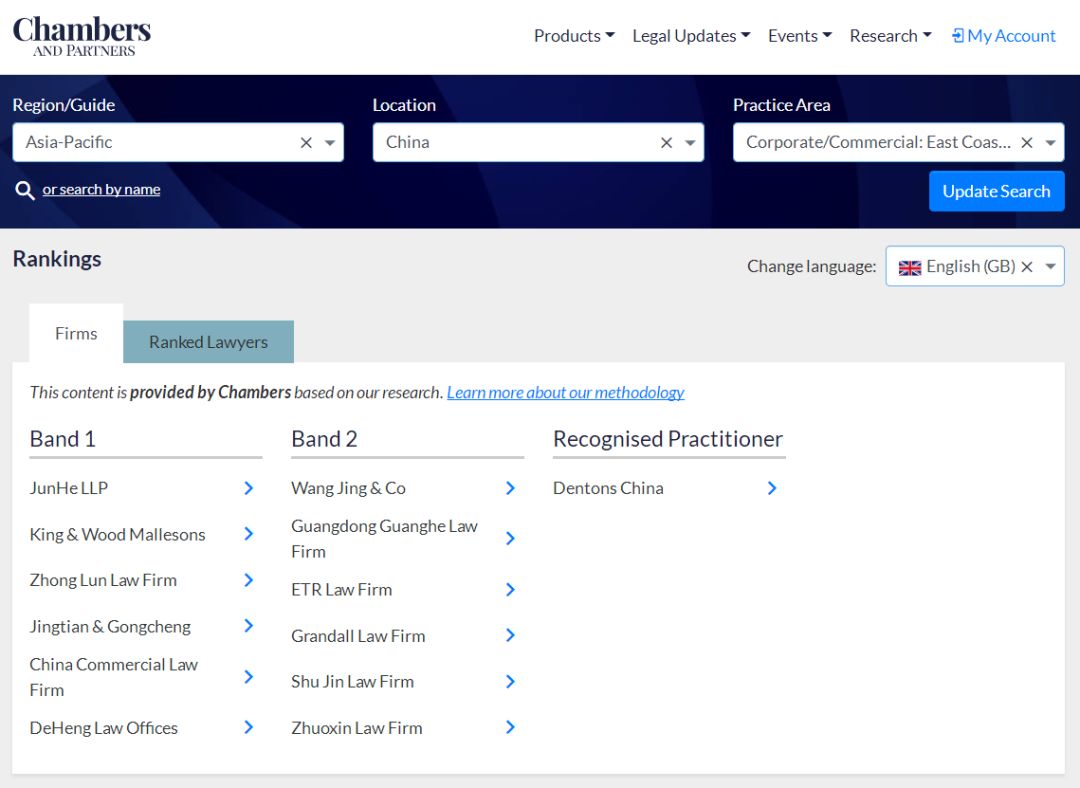The height and width of the screenshot is (788, 1080).
Task: Open 'Learn more about our methodology' link
Action: click(565, 393)
